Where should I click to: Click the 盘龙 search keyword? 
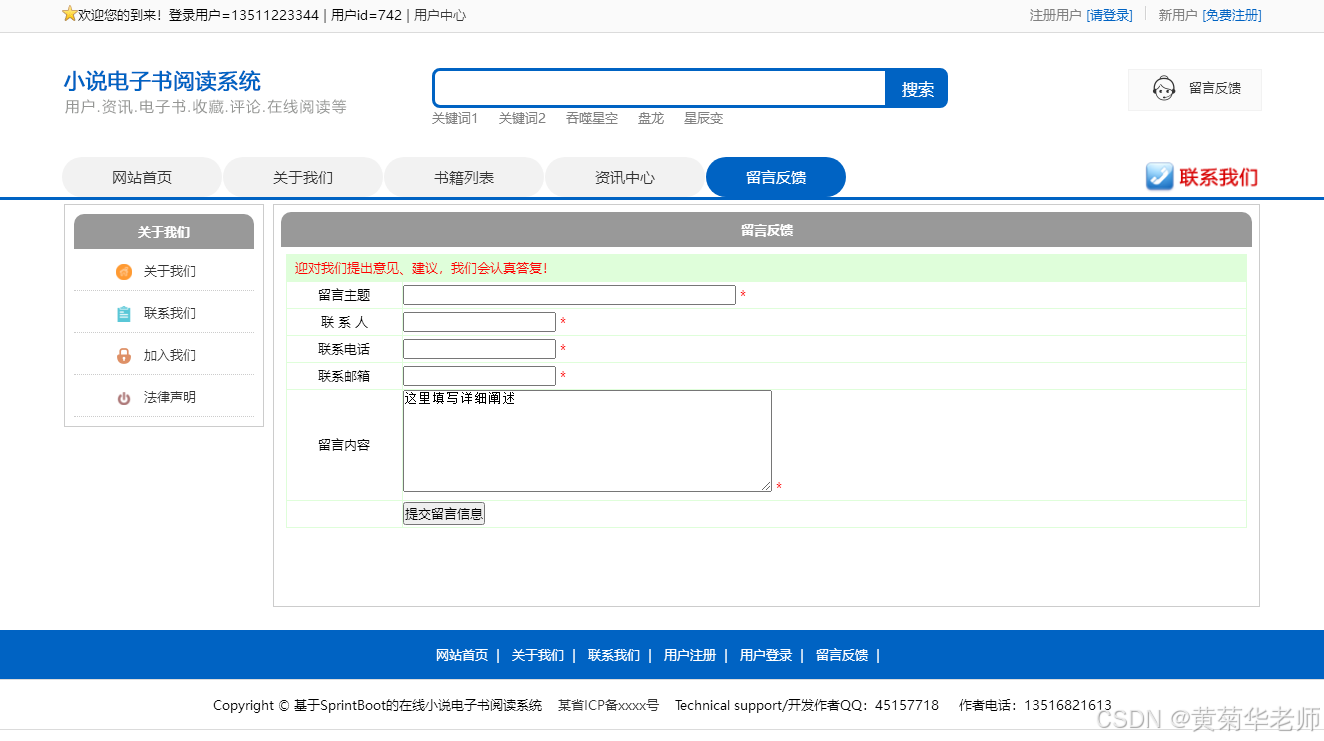coord(651,118)
